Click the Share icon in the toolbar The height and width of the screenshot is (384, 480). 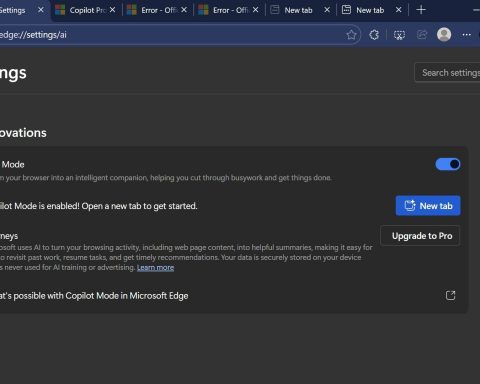pos(422,35)
